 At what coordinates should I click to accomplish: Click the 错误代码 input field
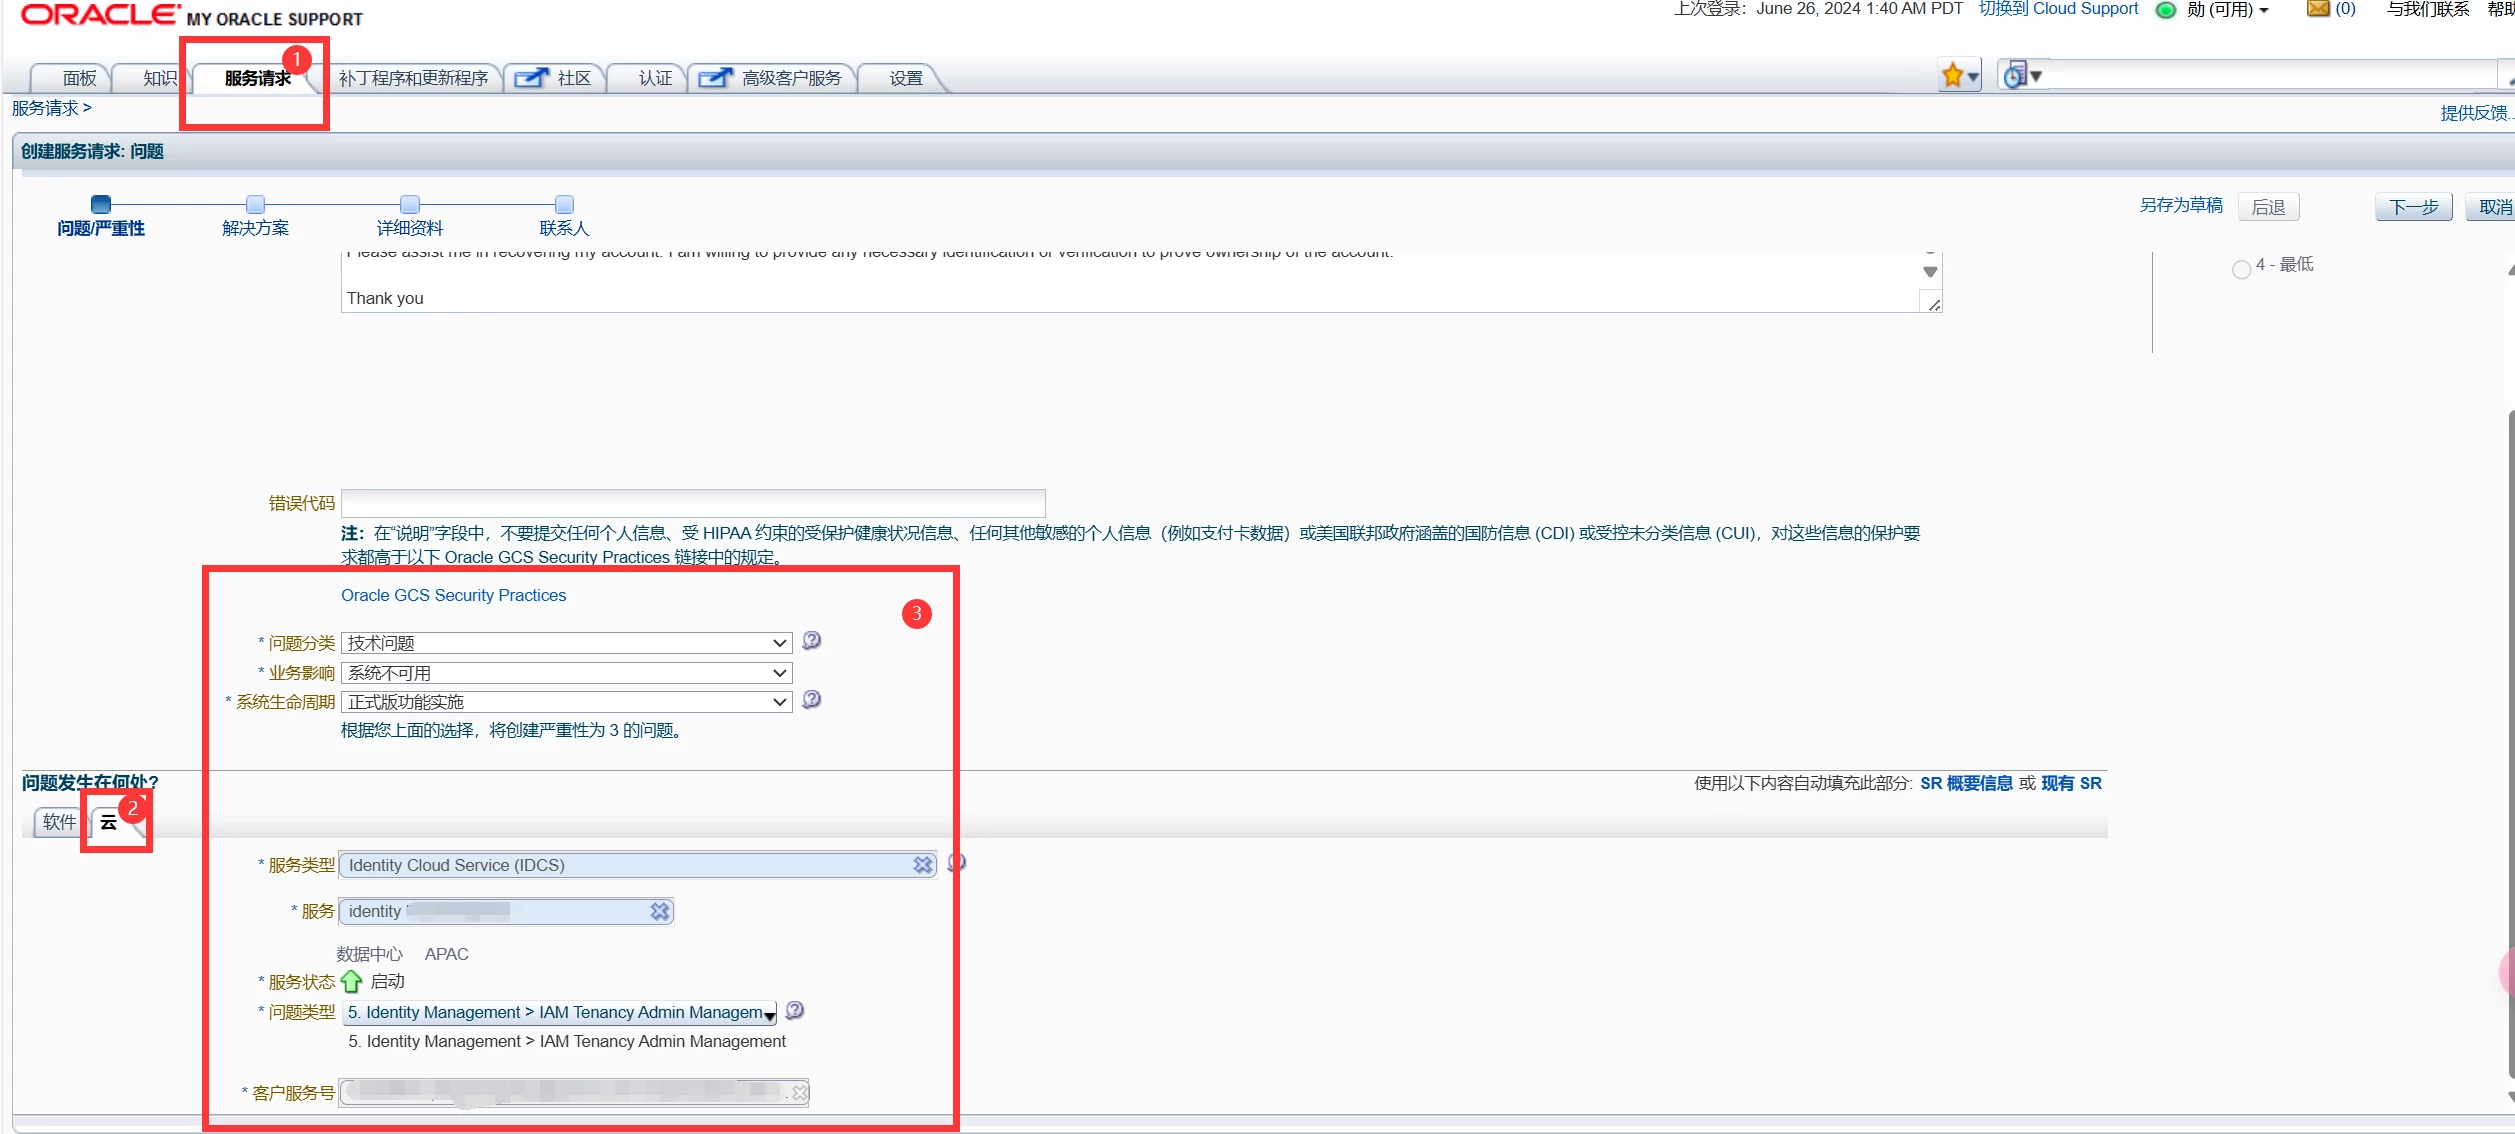692,503
